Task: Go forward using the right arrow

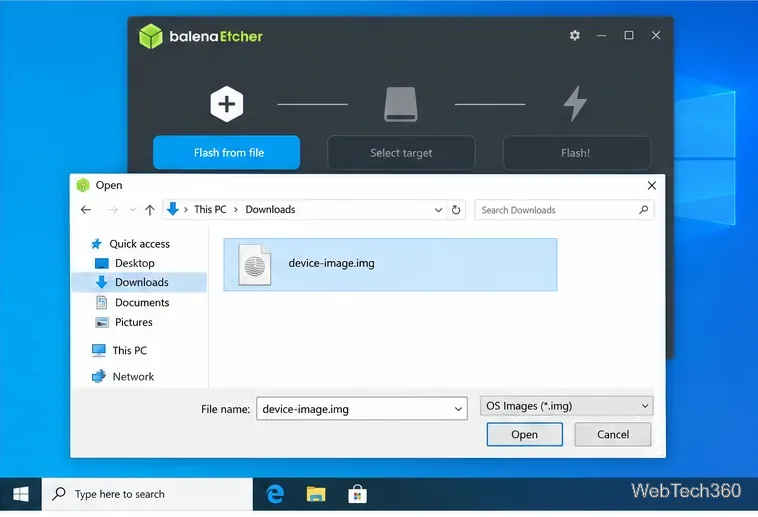Action: pos(113,210)
